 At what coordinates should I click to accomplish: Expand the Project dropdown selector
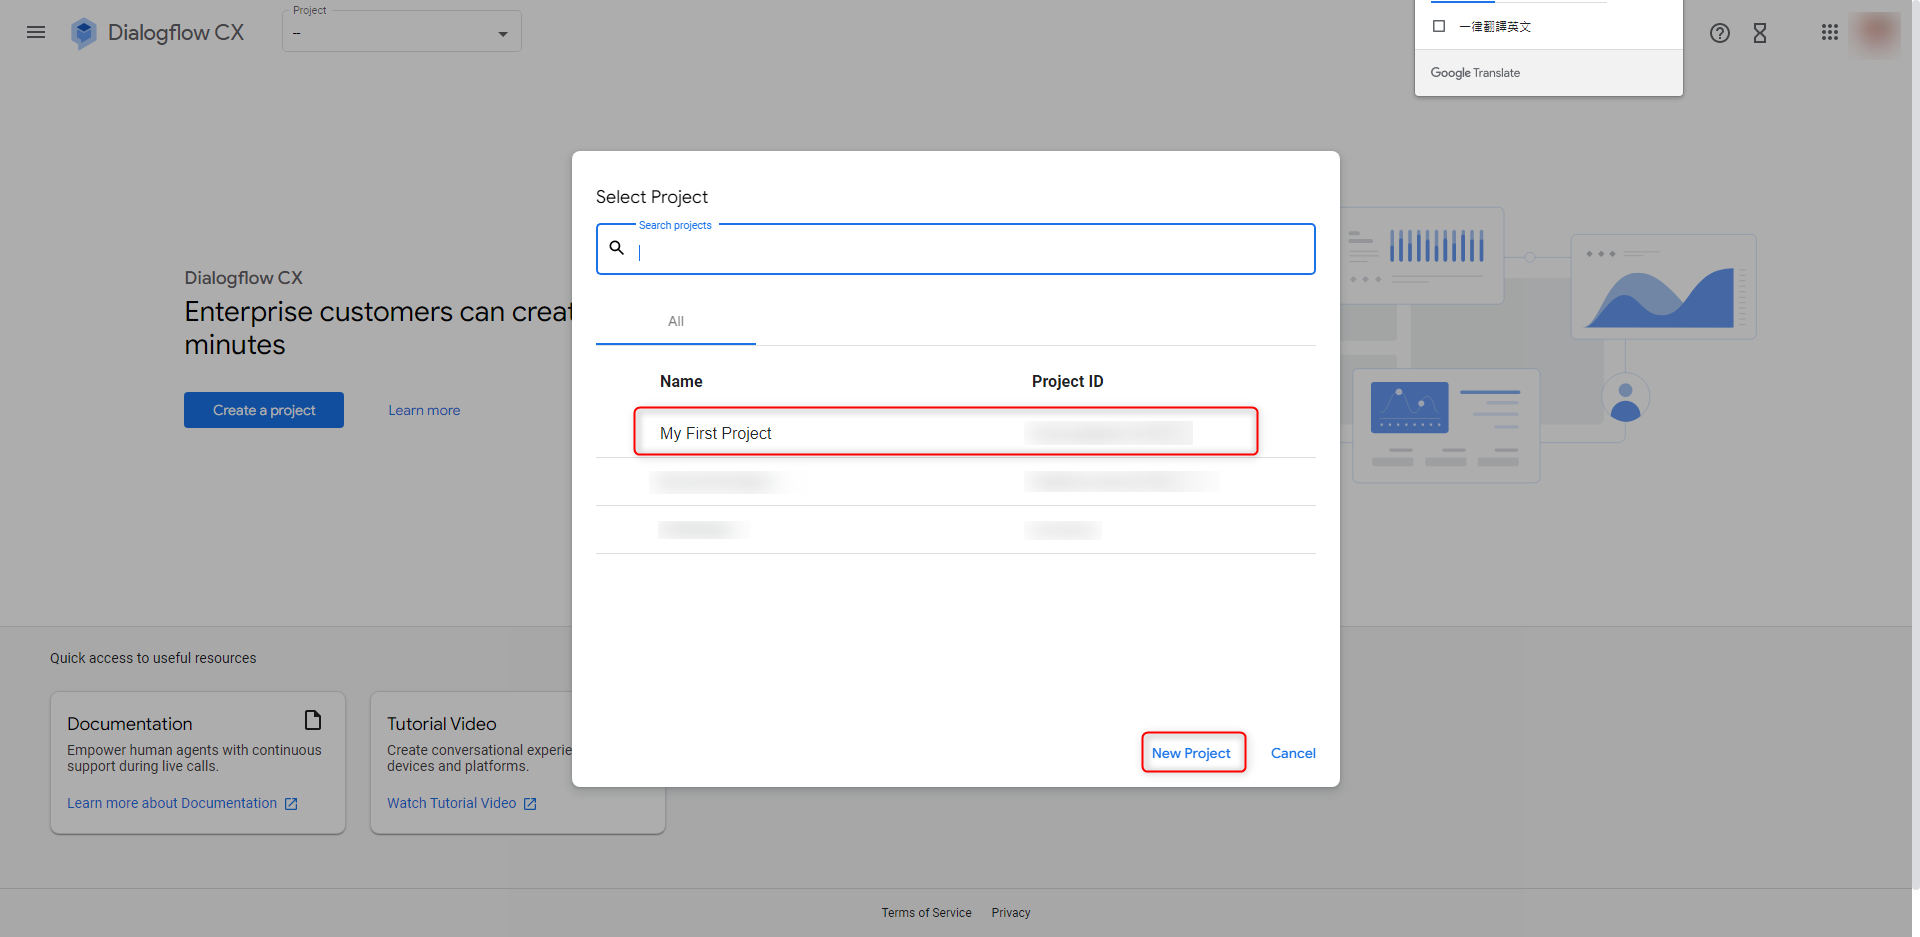(x=402, y=32)
